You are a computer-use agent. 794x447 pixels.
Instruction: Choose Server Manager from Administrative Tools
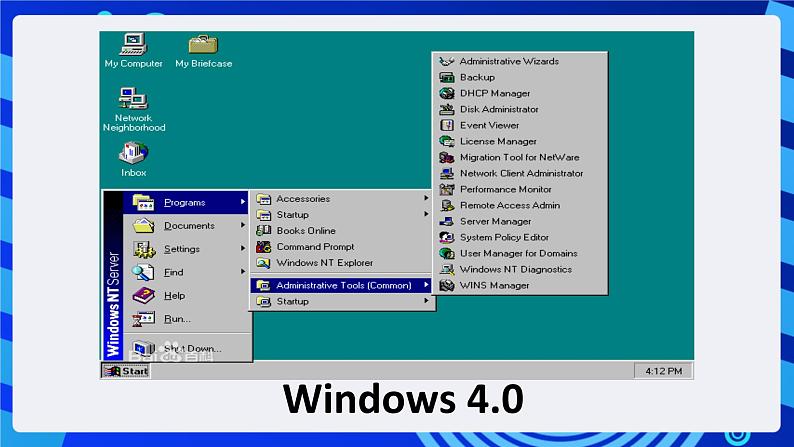pos(495,221)
